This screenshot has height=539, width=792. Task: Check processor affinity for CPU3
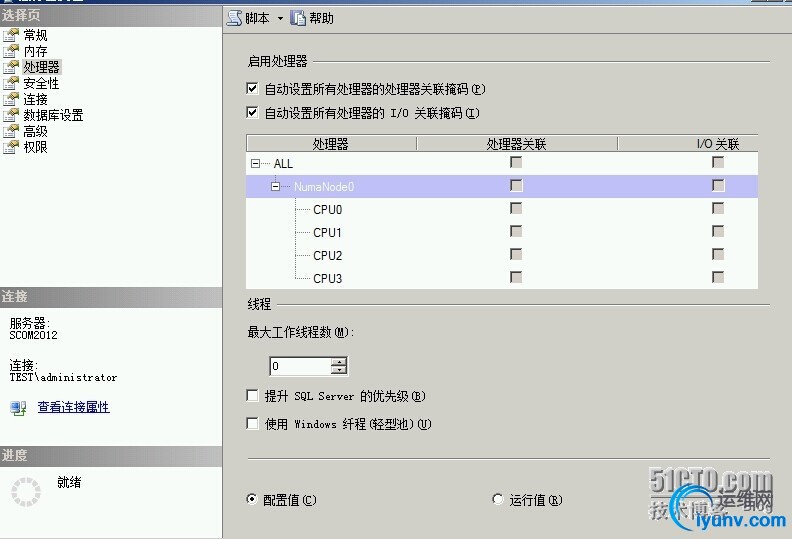point(516,277)
